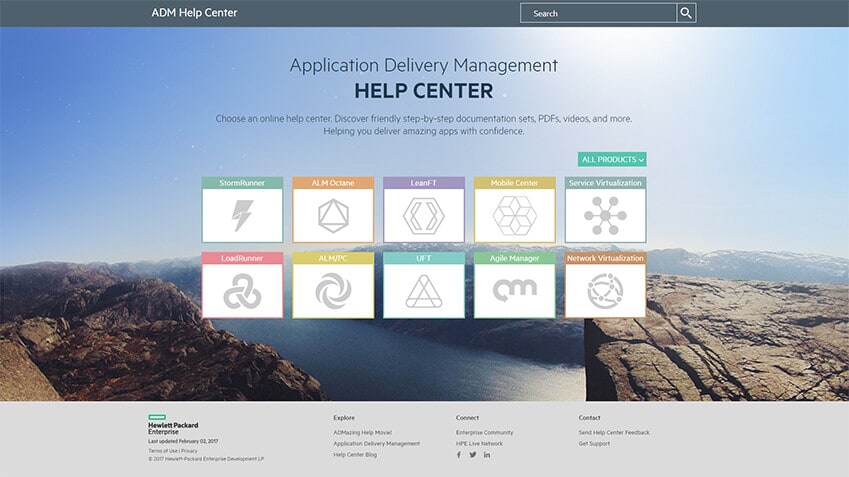Image resolution: width=849 pixels, height=477 pixels.
Task: Visit the Facebook social icon in footer
Action: [459, 455]
